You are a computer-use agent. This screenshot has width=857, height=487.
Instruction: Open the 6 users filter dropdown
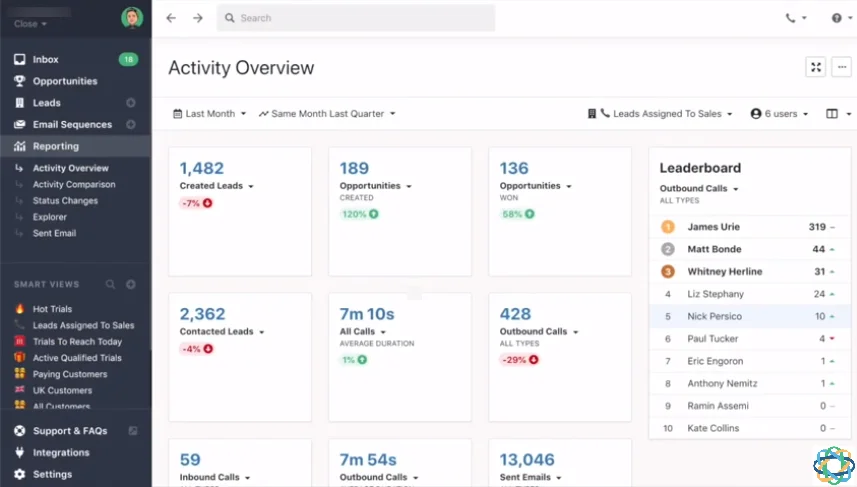pyautogui.click(x=779, y=114)
